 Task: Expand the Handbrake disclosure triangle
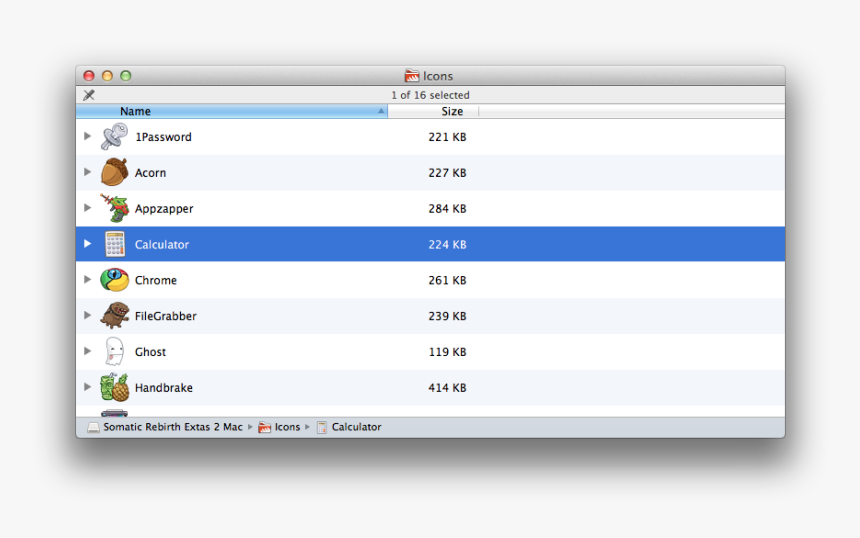pyautogui.click(x=87, y=387)
